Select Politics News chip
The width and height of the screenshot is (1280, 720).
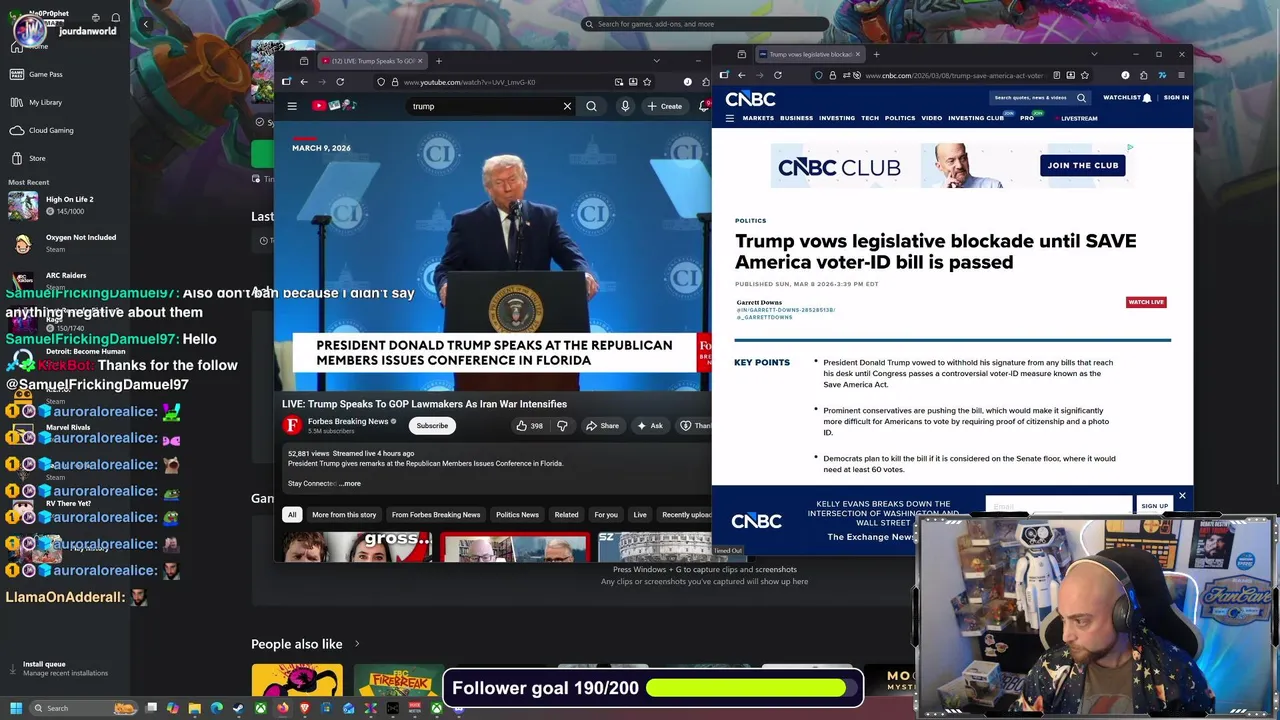(517, 515)
